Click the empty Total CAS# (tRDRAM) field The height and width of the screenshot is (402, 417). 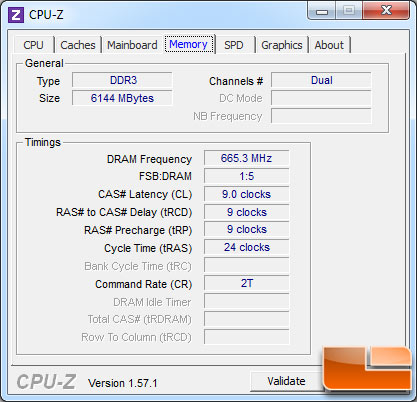(x=247, y=319)
